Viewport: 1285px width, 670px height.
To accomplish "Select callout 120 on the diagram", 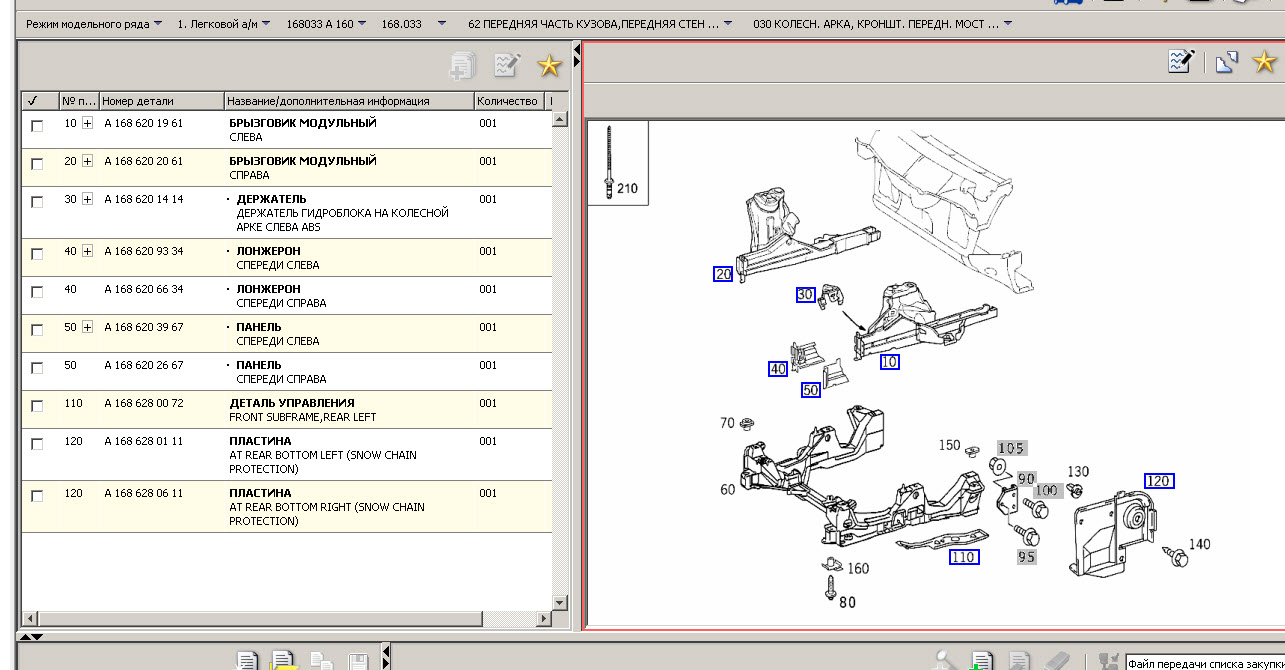I will tap(1159, 481).
